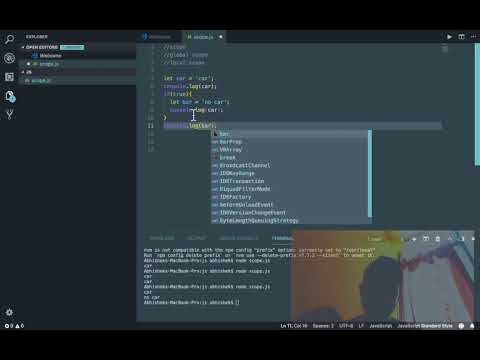480x360 pixels.
Task: Select Welcome under Open Editors
Action: pos(77,56)
